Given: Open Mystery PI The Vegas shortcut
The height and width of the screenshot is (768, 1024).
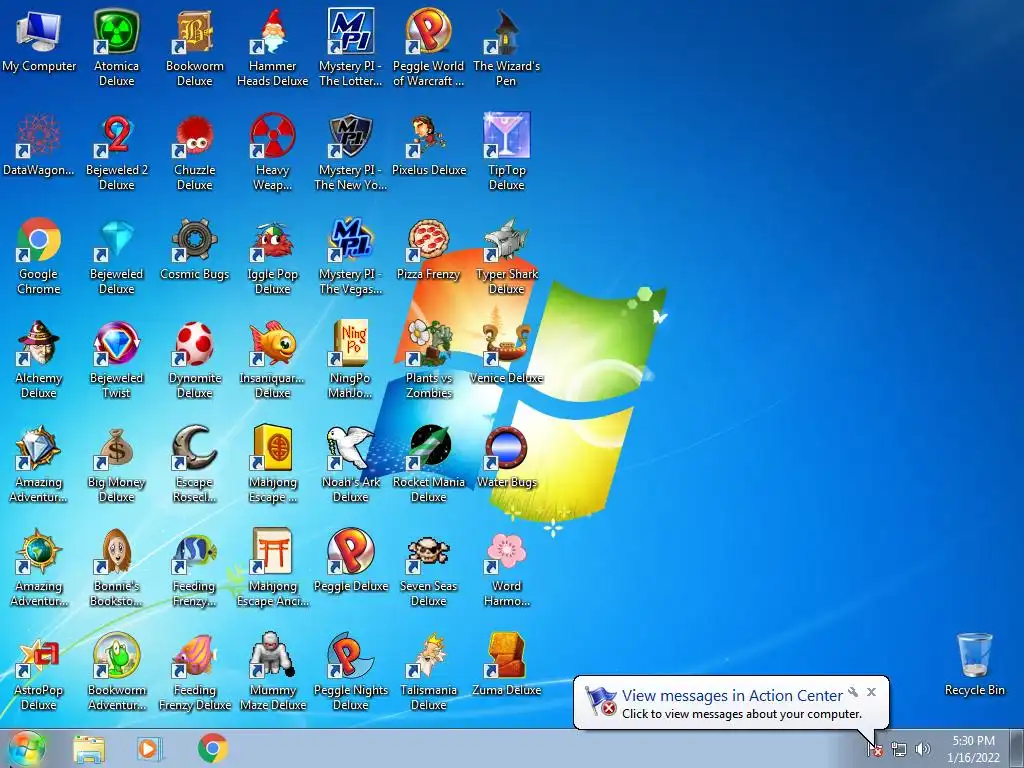Looking at the screenshot, I should pyautogui.click(x=351, y=255).
